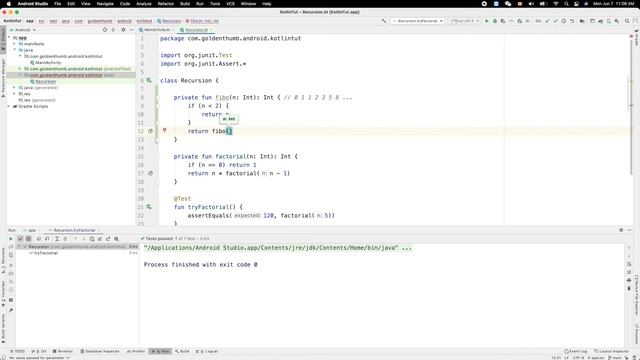
Task: Open Run panel settings gear
Action: [621, 230]
